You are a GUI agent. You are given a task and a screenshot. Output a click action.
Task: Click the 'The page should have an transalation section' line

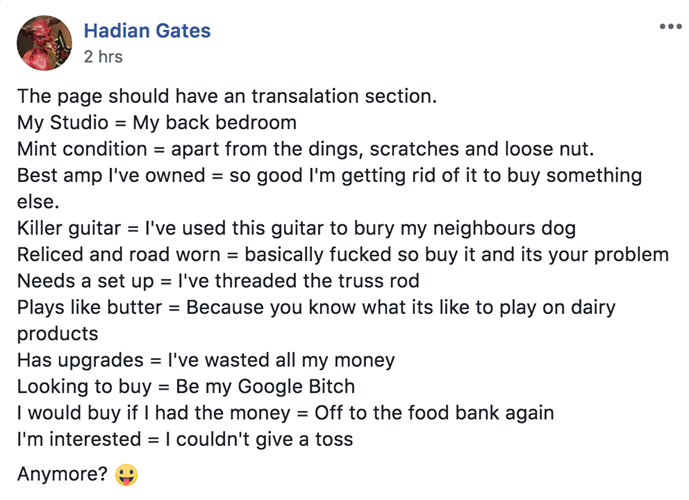pyautogui.click(x=227, y=96)
